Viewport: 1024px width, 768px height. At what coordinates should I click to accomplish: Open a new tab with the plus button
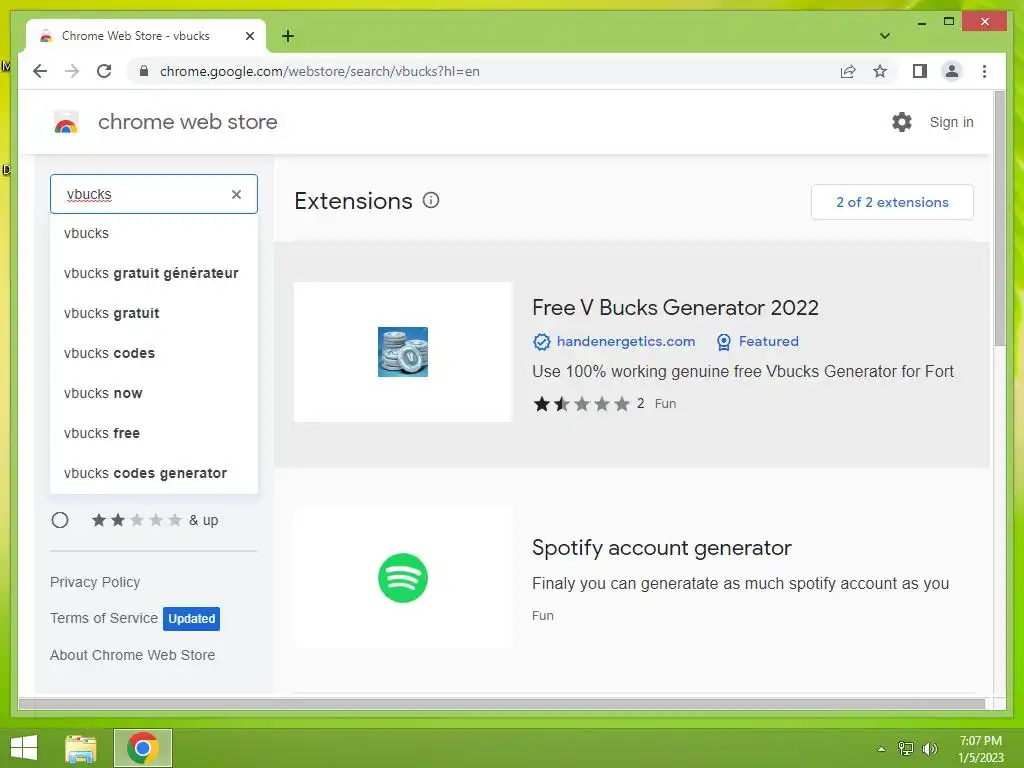pyautogui.click(x=287, y=36)
